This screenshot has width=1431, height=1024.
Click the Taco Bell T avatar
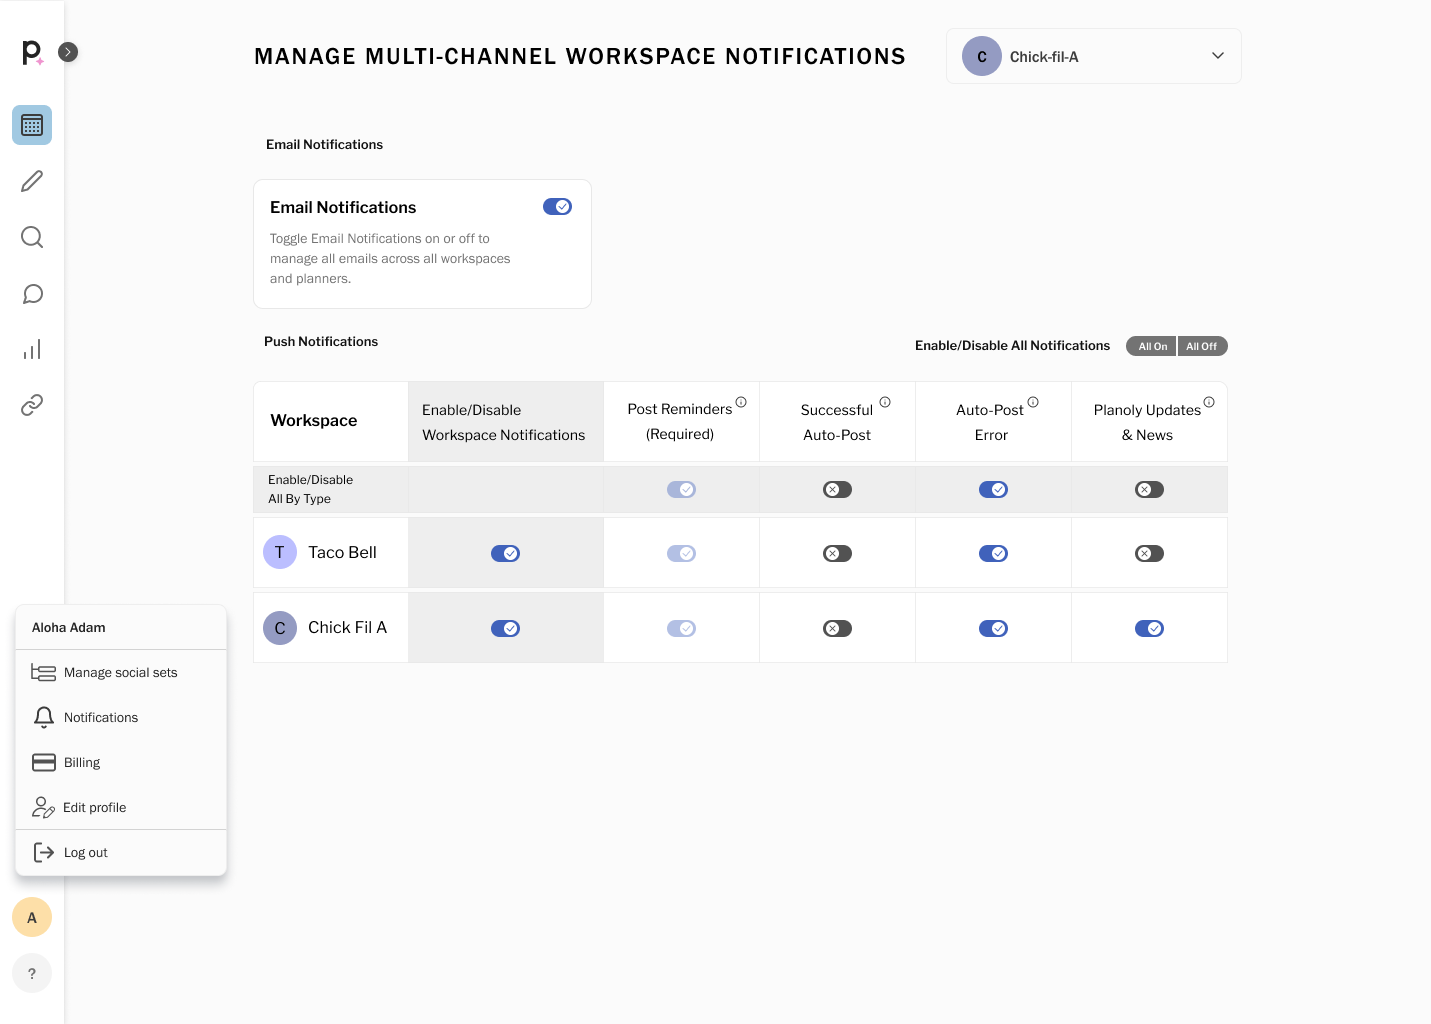[x=280, y=552]
